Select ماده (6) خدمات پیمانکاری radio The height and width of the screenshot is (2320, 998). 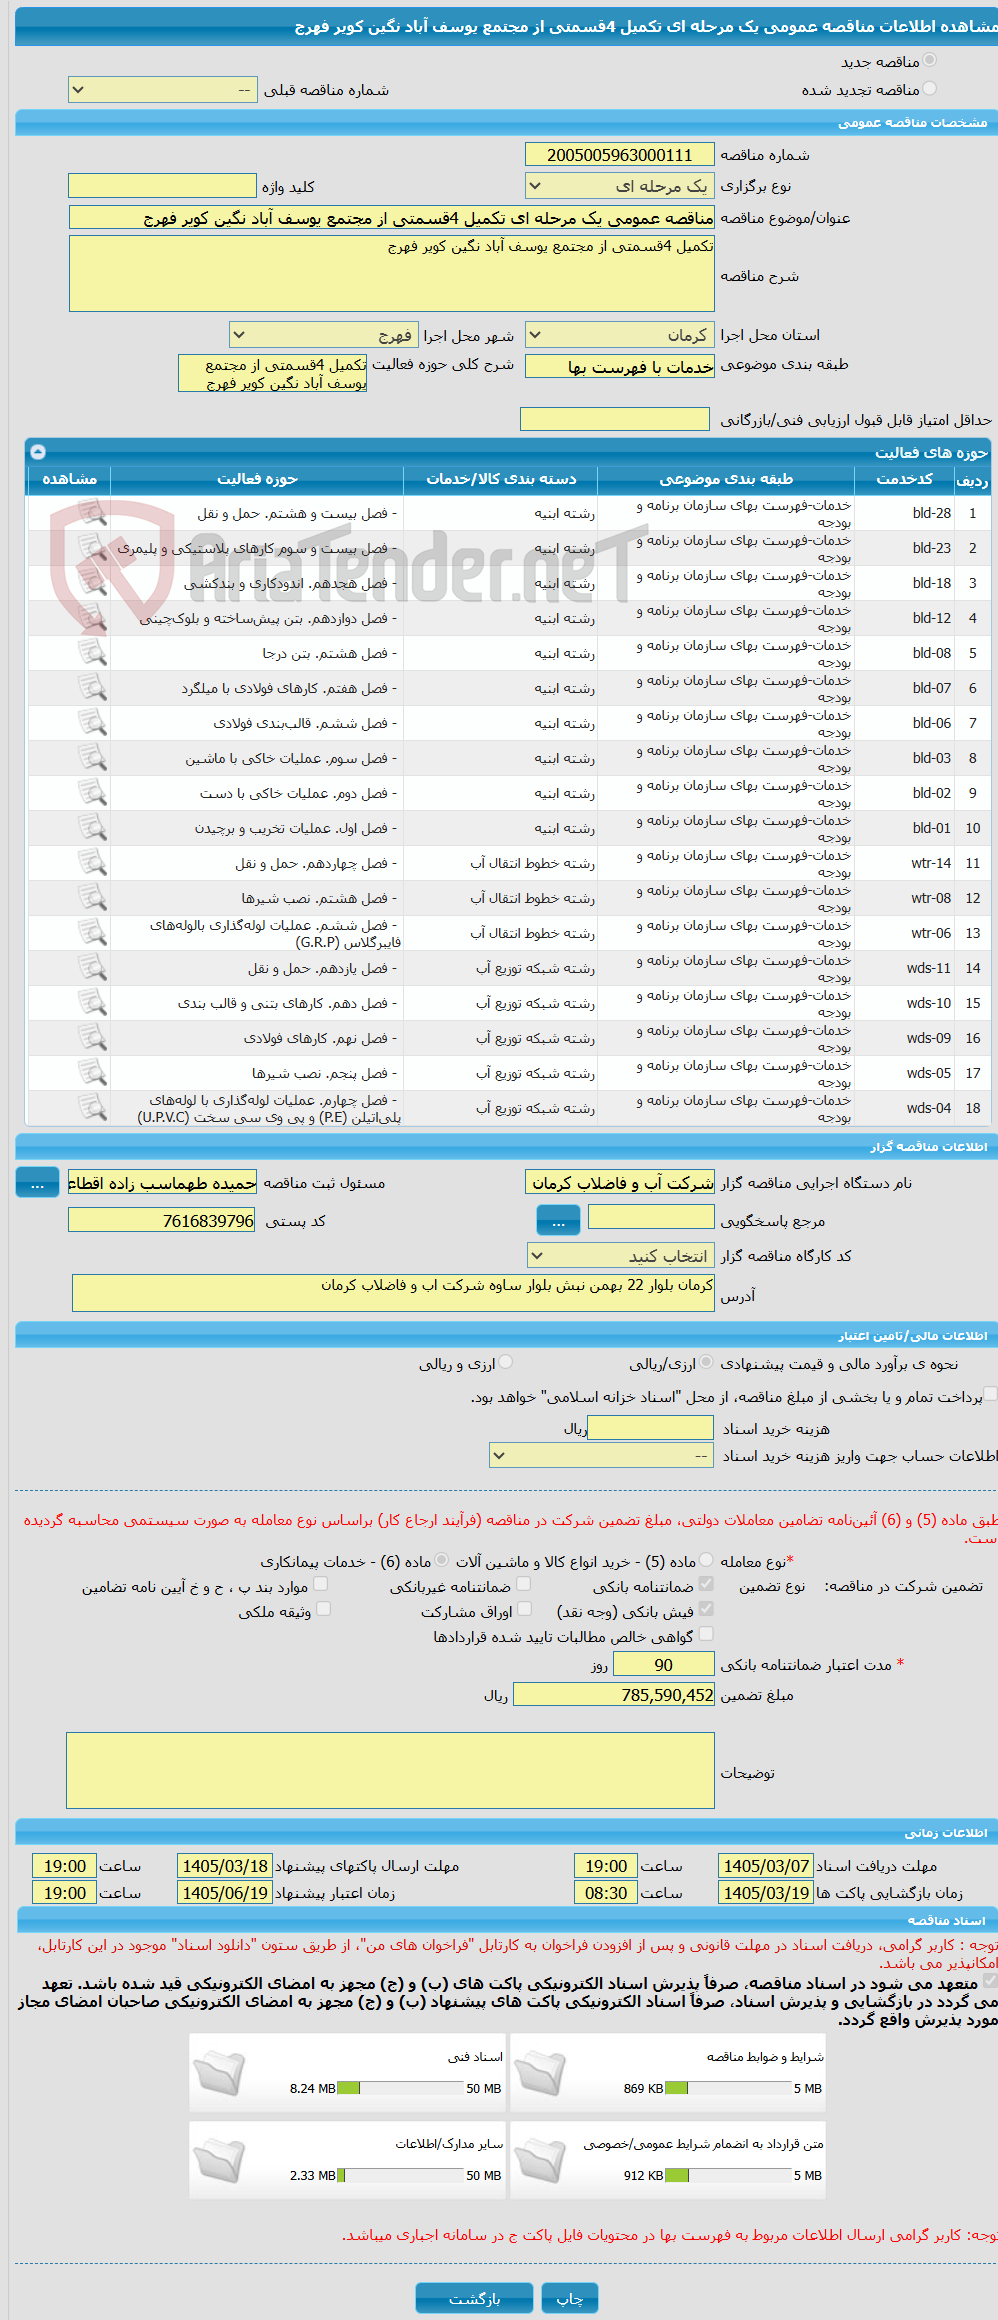(x=442, y=1560)
